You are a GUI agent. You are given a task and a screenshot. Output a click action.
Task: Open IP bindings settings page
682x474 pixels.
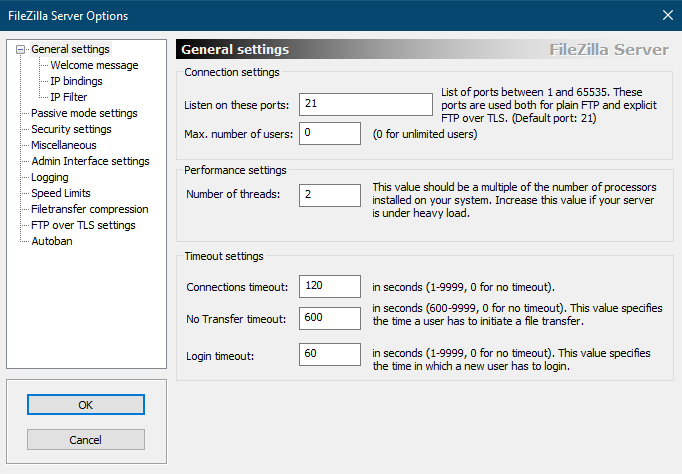(76, 81)
